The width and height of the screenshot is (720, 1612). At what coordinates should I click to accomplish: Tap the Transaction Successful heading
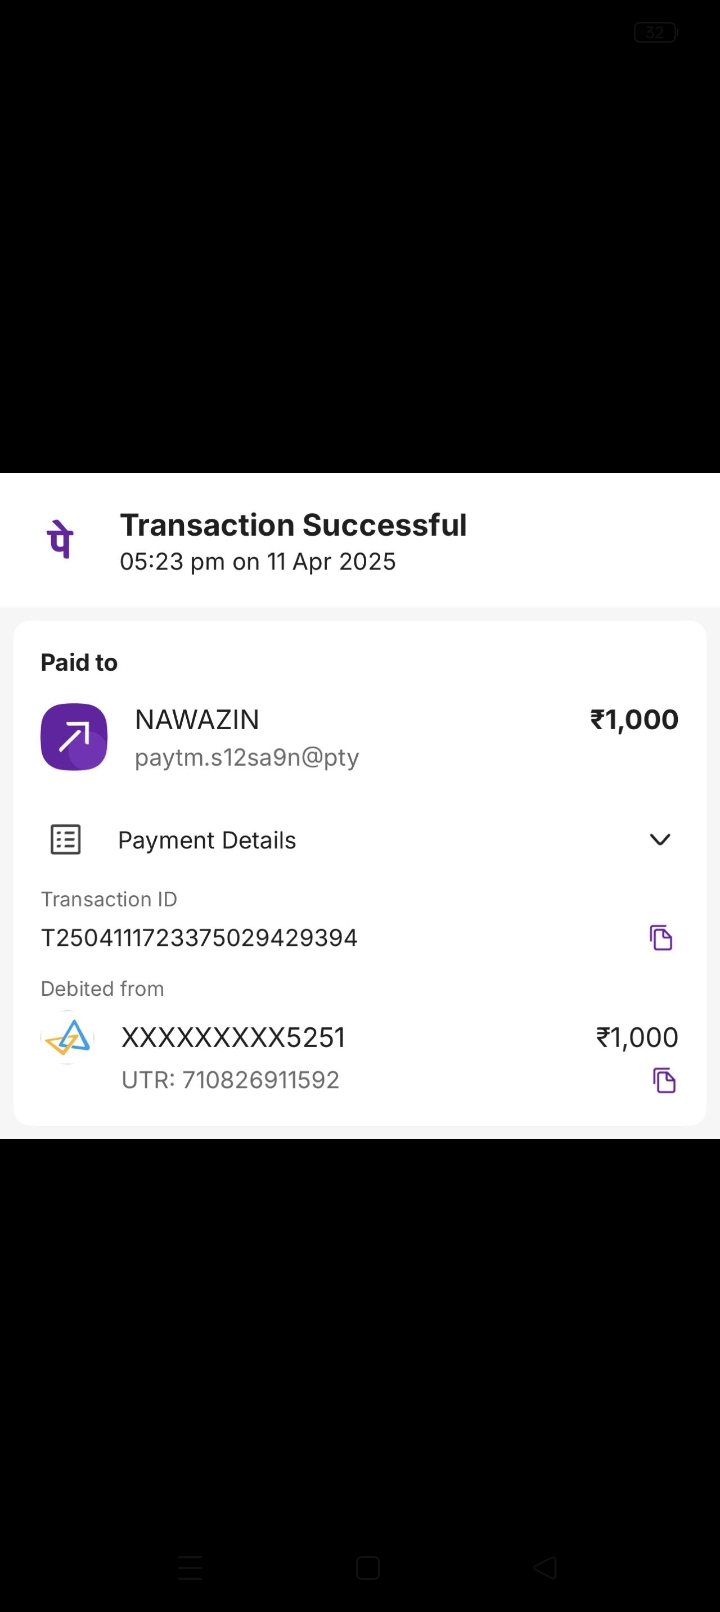click(x=293, y=525)
